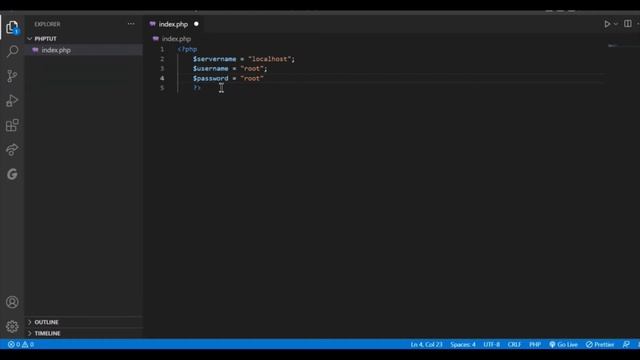Click the unsaved dot on index.php tab
The image size is (640, 360).
pos(196,24)
